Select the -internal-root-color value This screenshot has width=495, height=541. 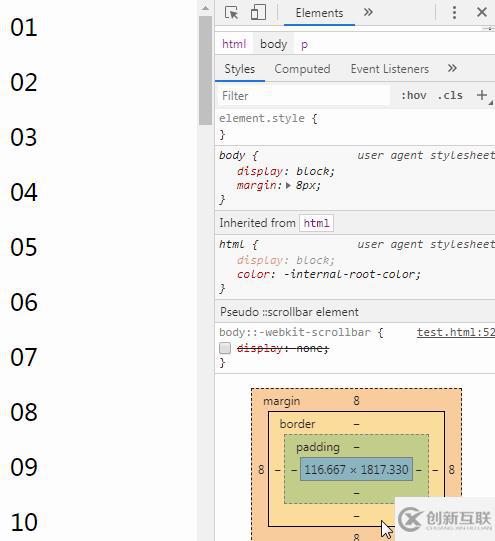coord(349,274)
